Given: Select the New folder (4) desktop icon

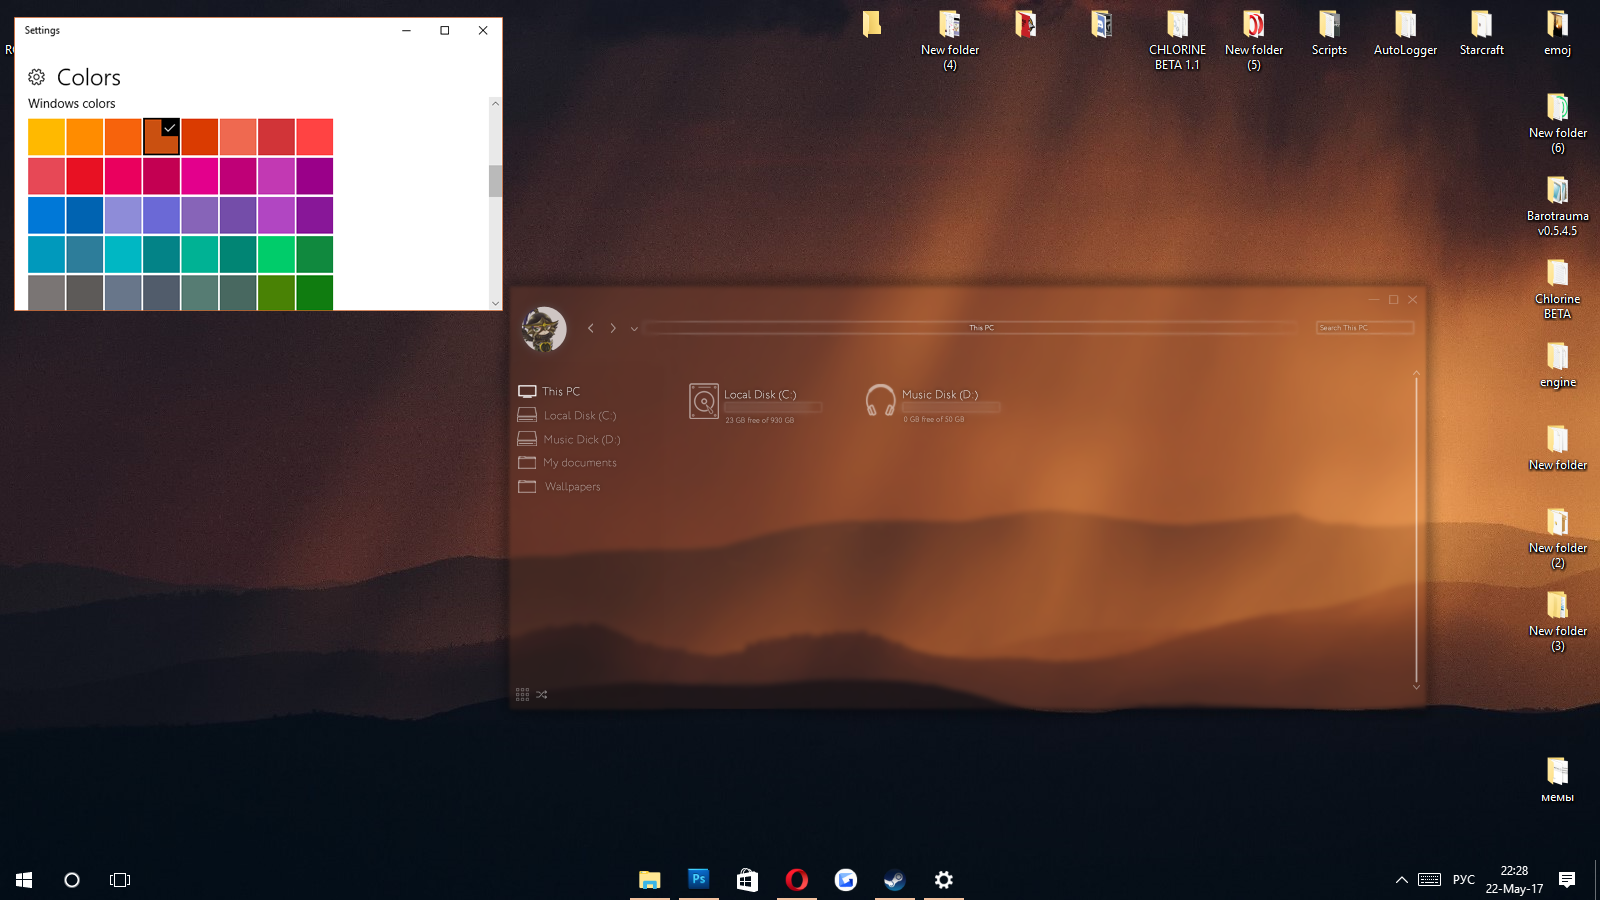Looking at the screenshot, I should tap(950, 41).
